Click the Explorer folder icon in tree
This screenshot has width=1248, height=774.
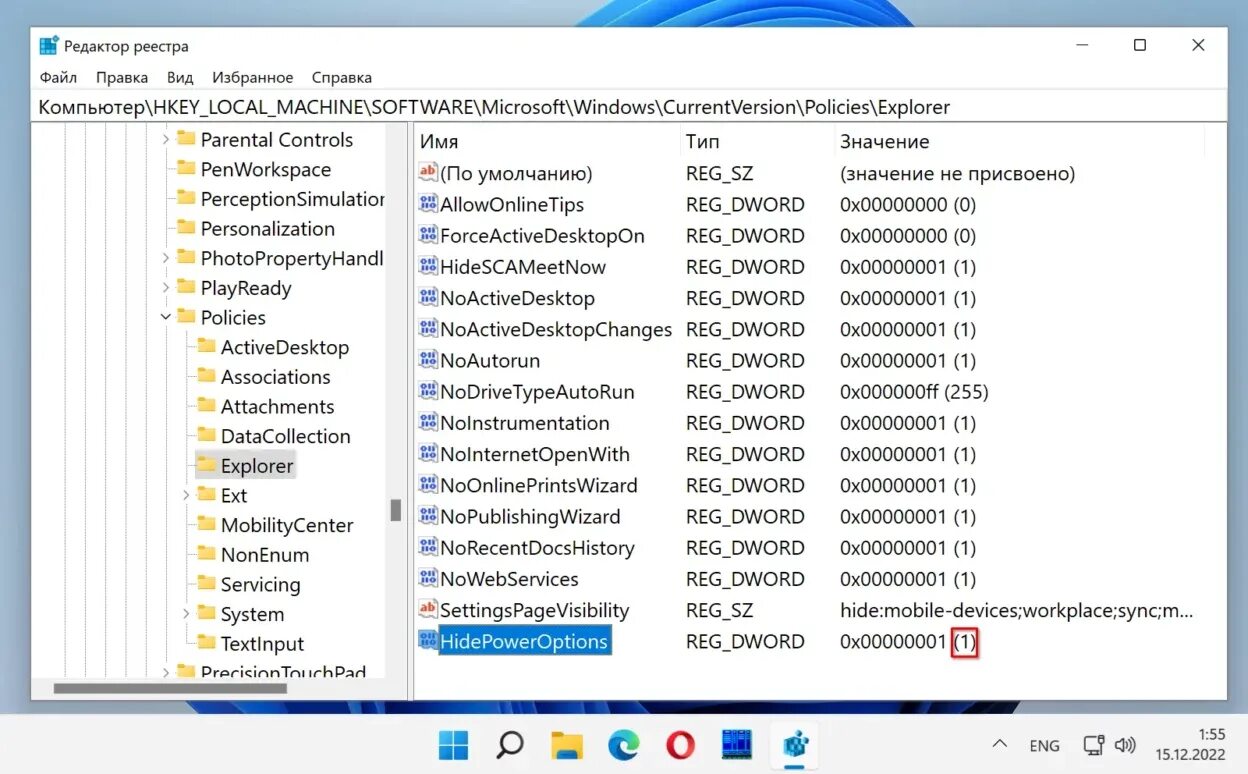point(206,465)
